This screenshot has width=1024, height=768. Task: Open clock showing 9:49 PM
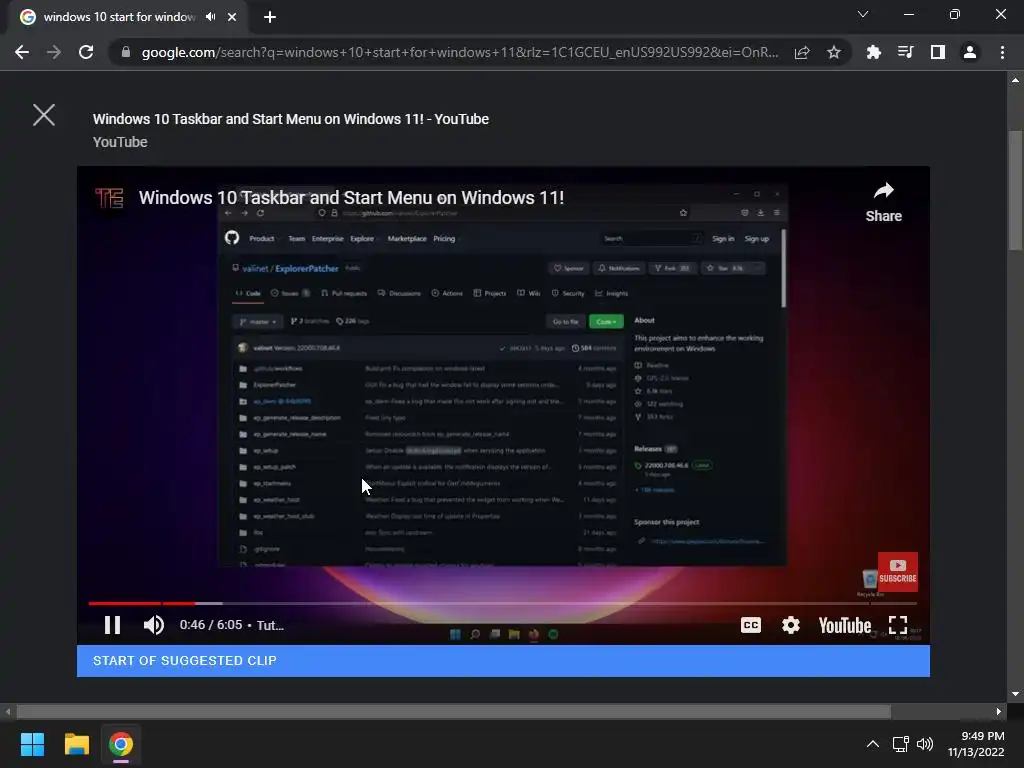[x=976, y=744]
